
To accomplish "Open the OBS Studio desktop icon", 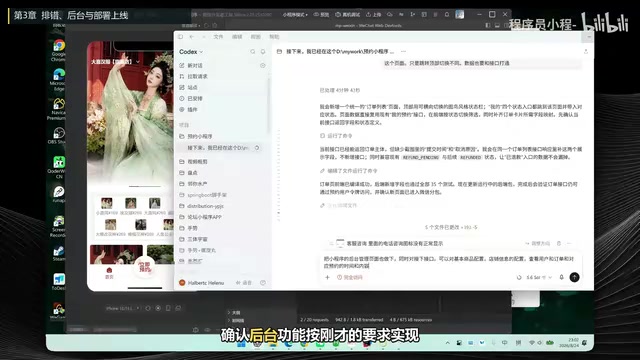I will 58,136.
